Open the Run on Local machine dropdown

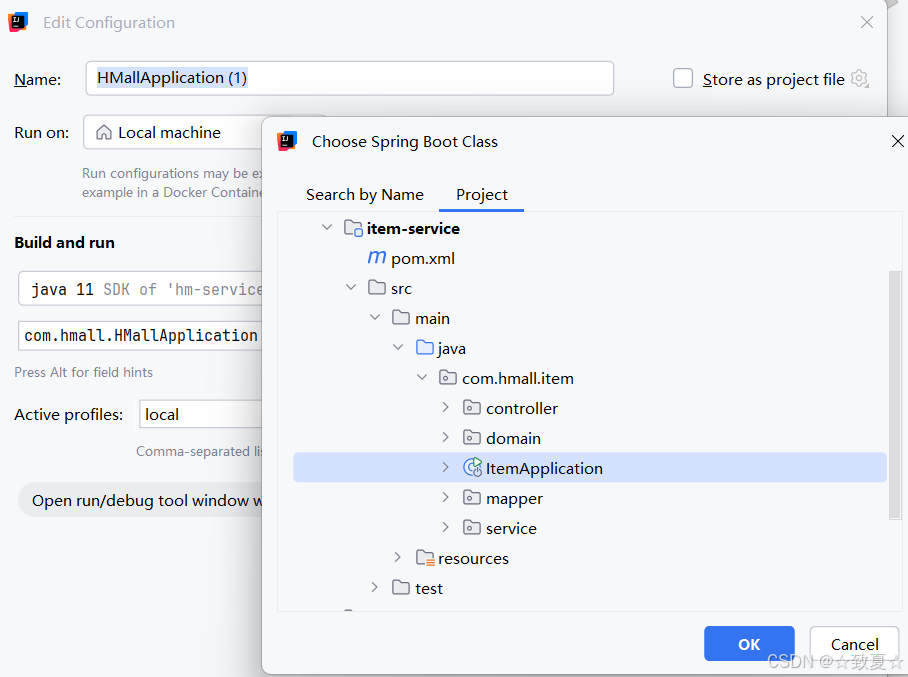(173, 133)
